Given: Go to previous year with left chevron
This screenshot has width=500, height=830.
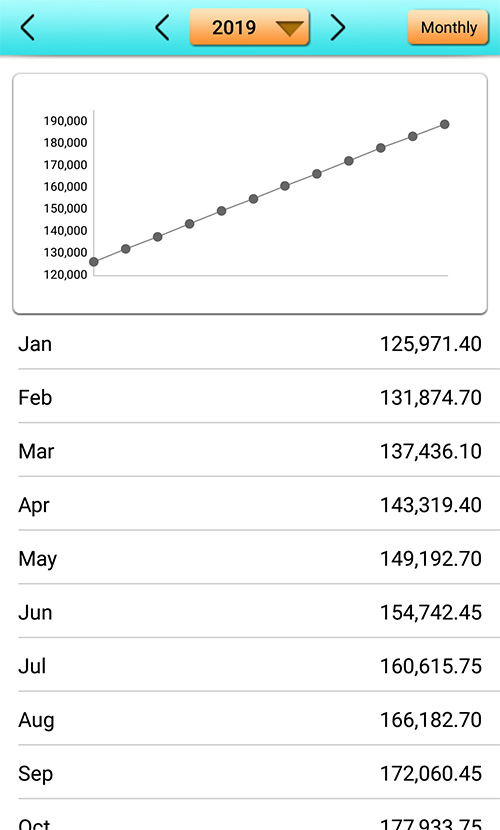Looking at the screenshot, I should [162, 28].
